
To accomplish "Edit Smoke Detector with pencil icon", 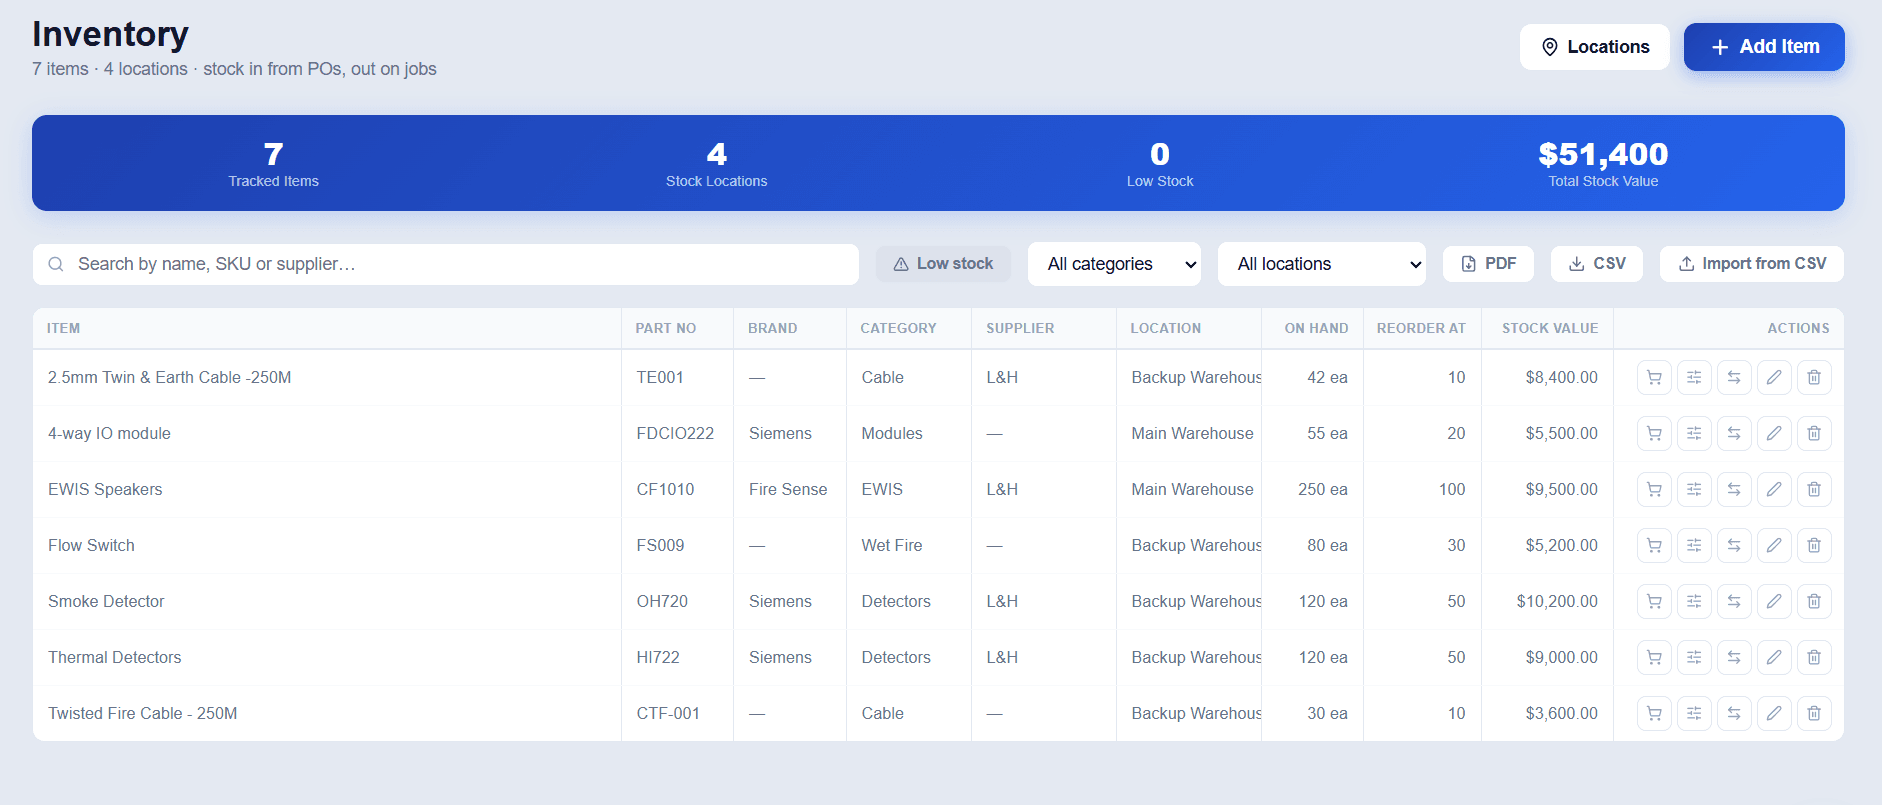I will [1774, 601].
